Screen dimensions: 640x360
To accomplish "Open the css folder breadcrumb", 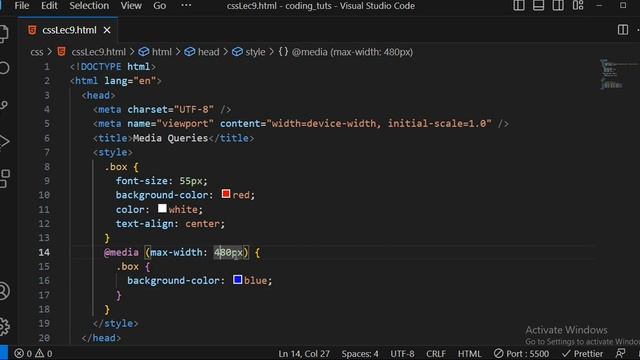I will 37,52.
